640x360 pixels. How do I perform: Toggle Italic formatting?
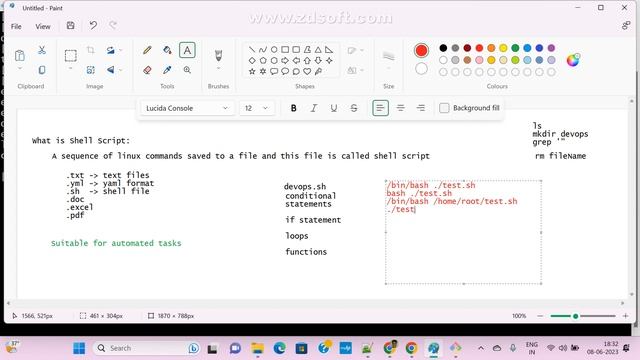click(x=313, y=108)
